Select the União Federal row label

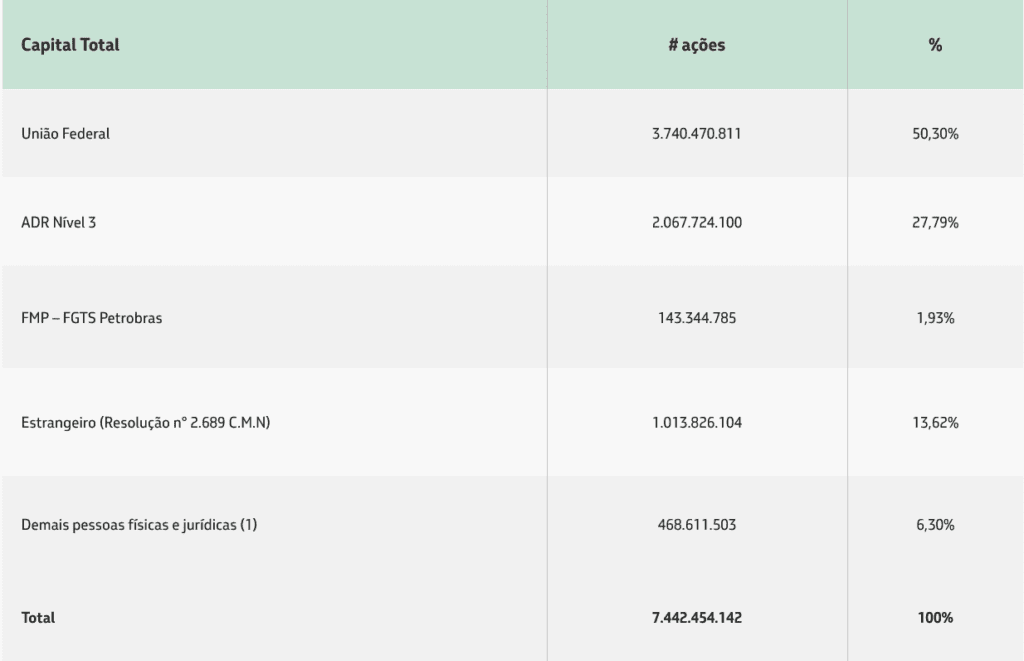tap(65, 134)
